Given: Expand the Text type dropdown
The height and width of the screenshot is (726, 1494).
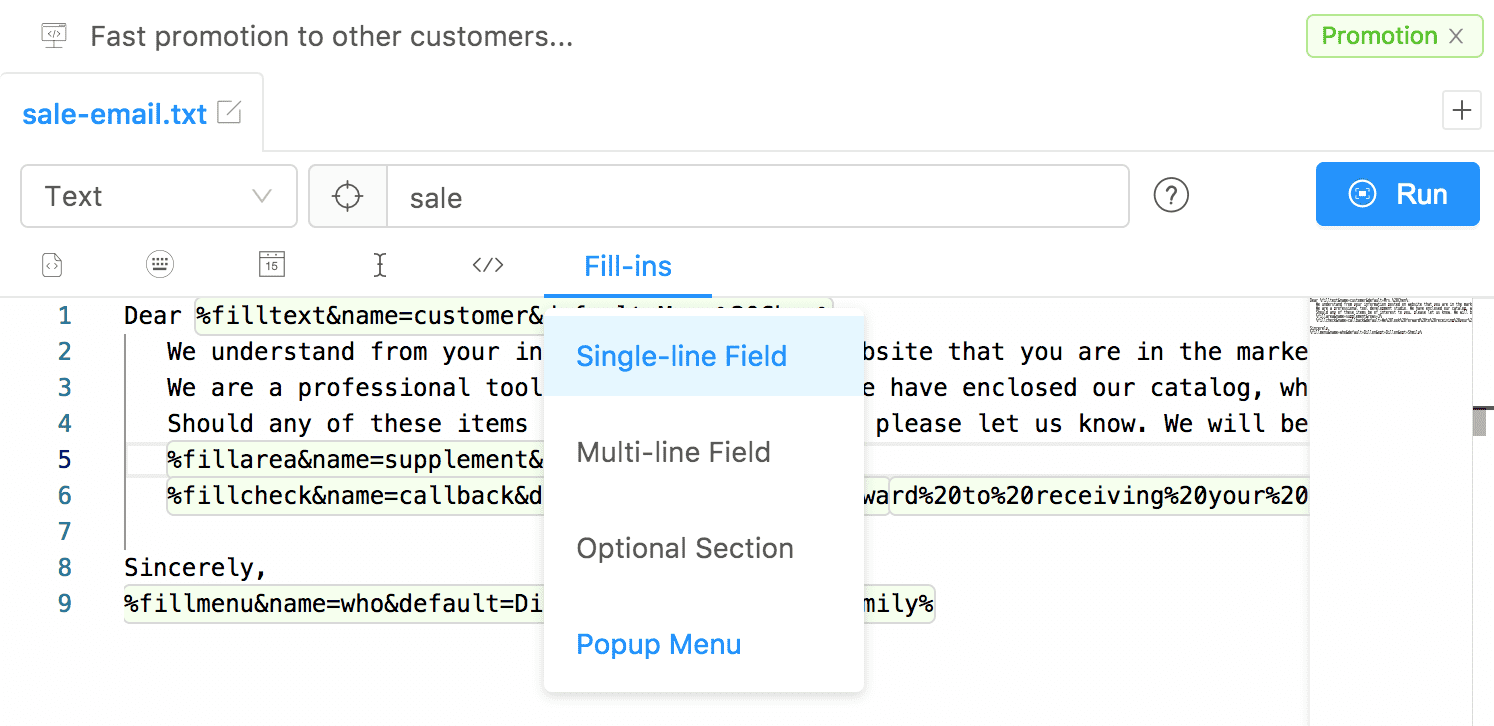Looking at the screenshot, I should pos(159,196).
